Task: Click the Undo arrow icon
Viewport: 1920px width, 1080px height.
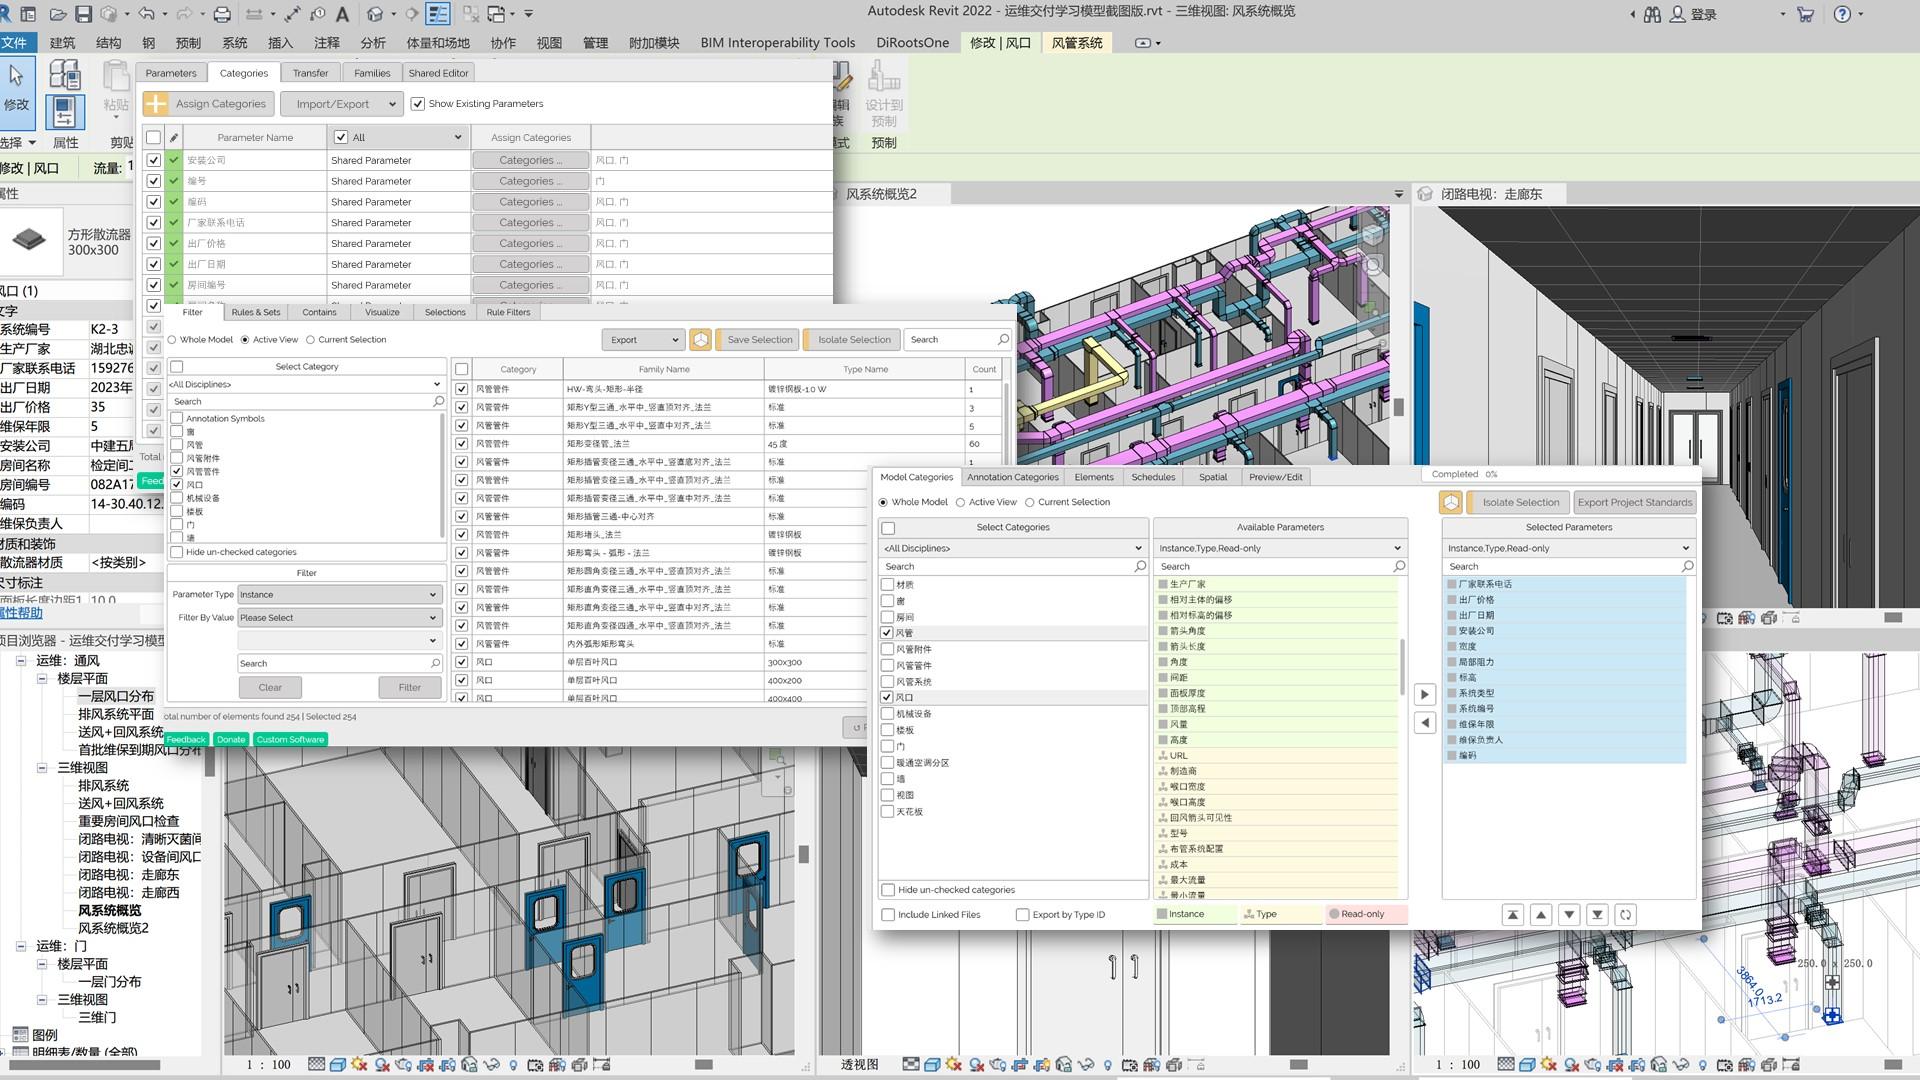Action: click(147, 14)
